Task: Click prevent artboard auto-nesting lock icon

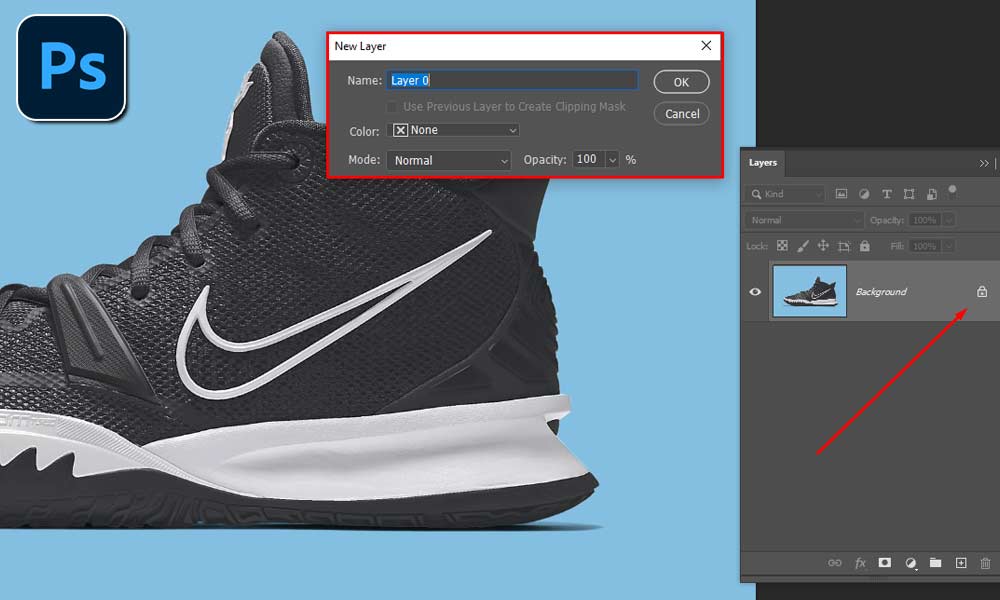Action: [x=844, y=246]
